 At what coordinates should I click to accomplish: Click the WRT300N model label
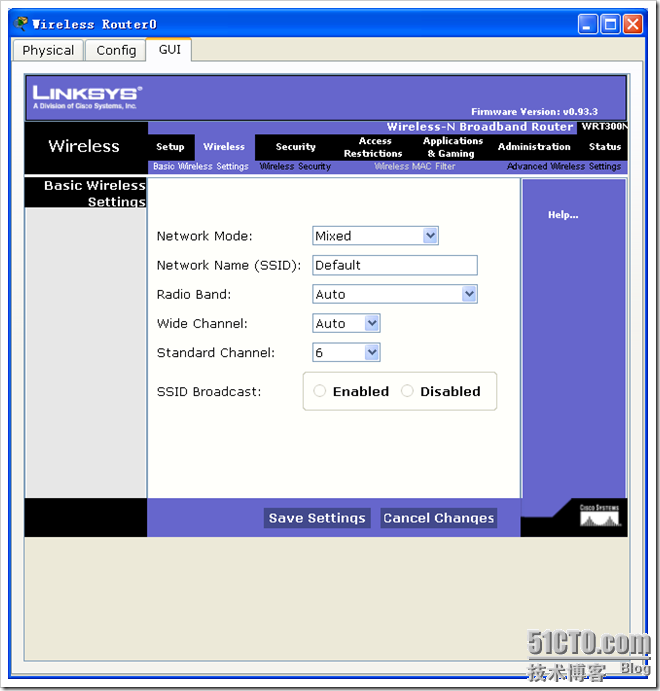(x=604, y=126)
